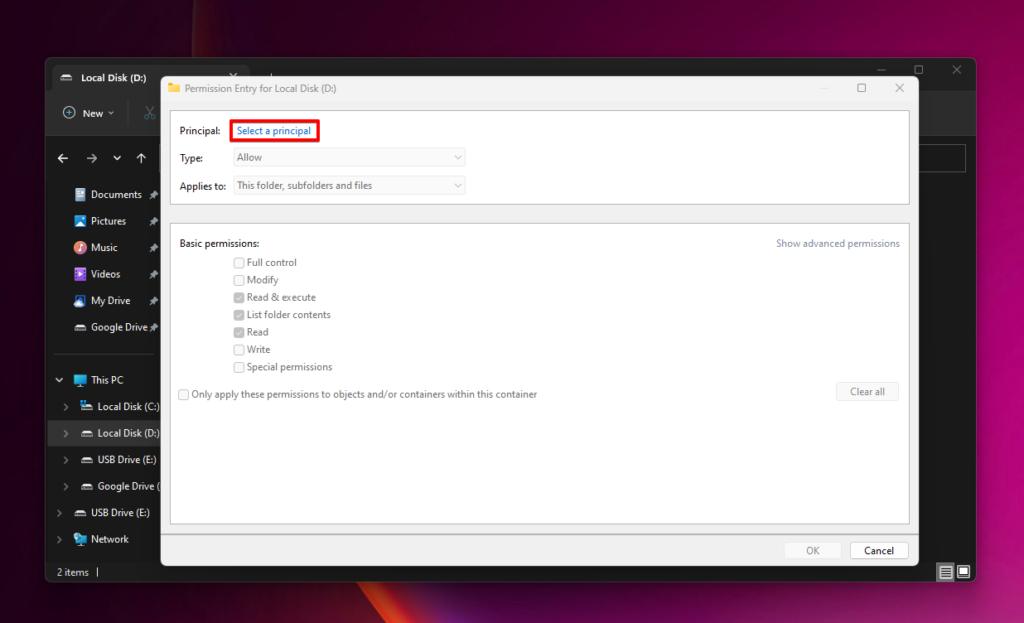Click the Select a principal link

point(273,130)
